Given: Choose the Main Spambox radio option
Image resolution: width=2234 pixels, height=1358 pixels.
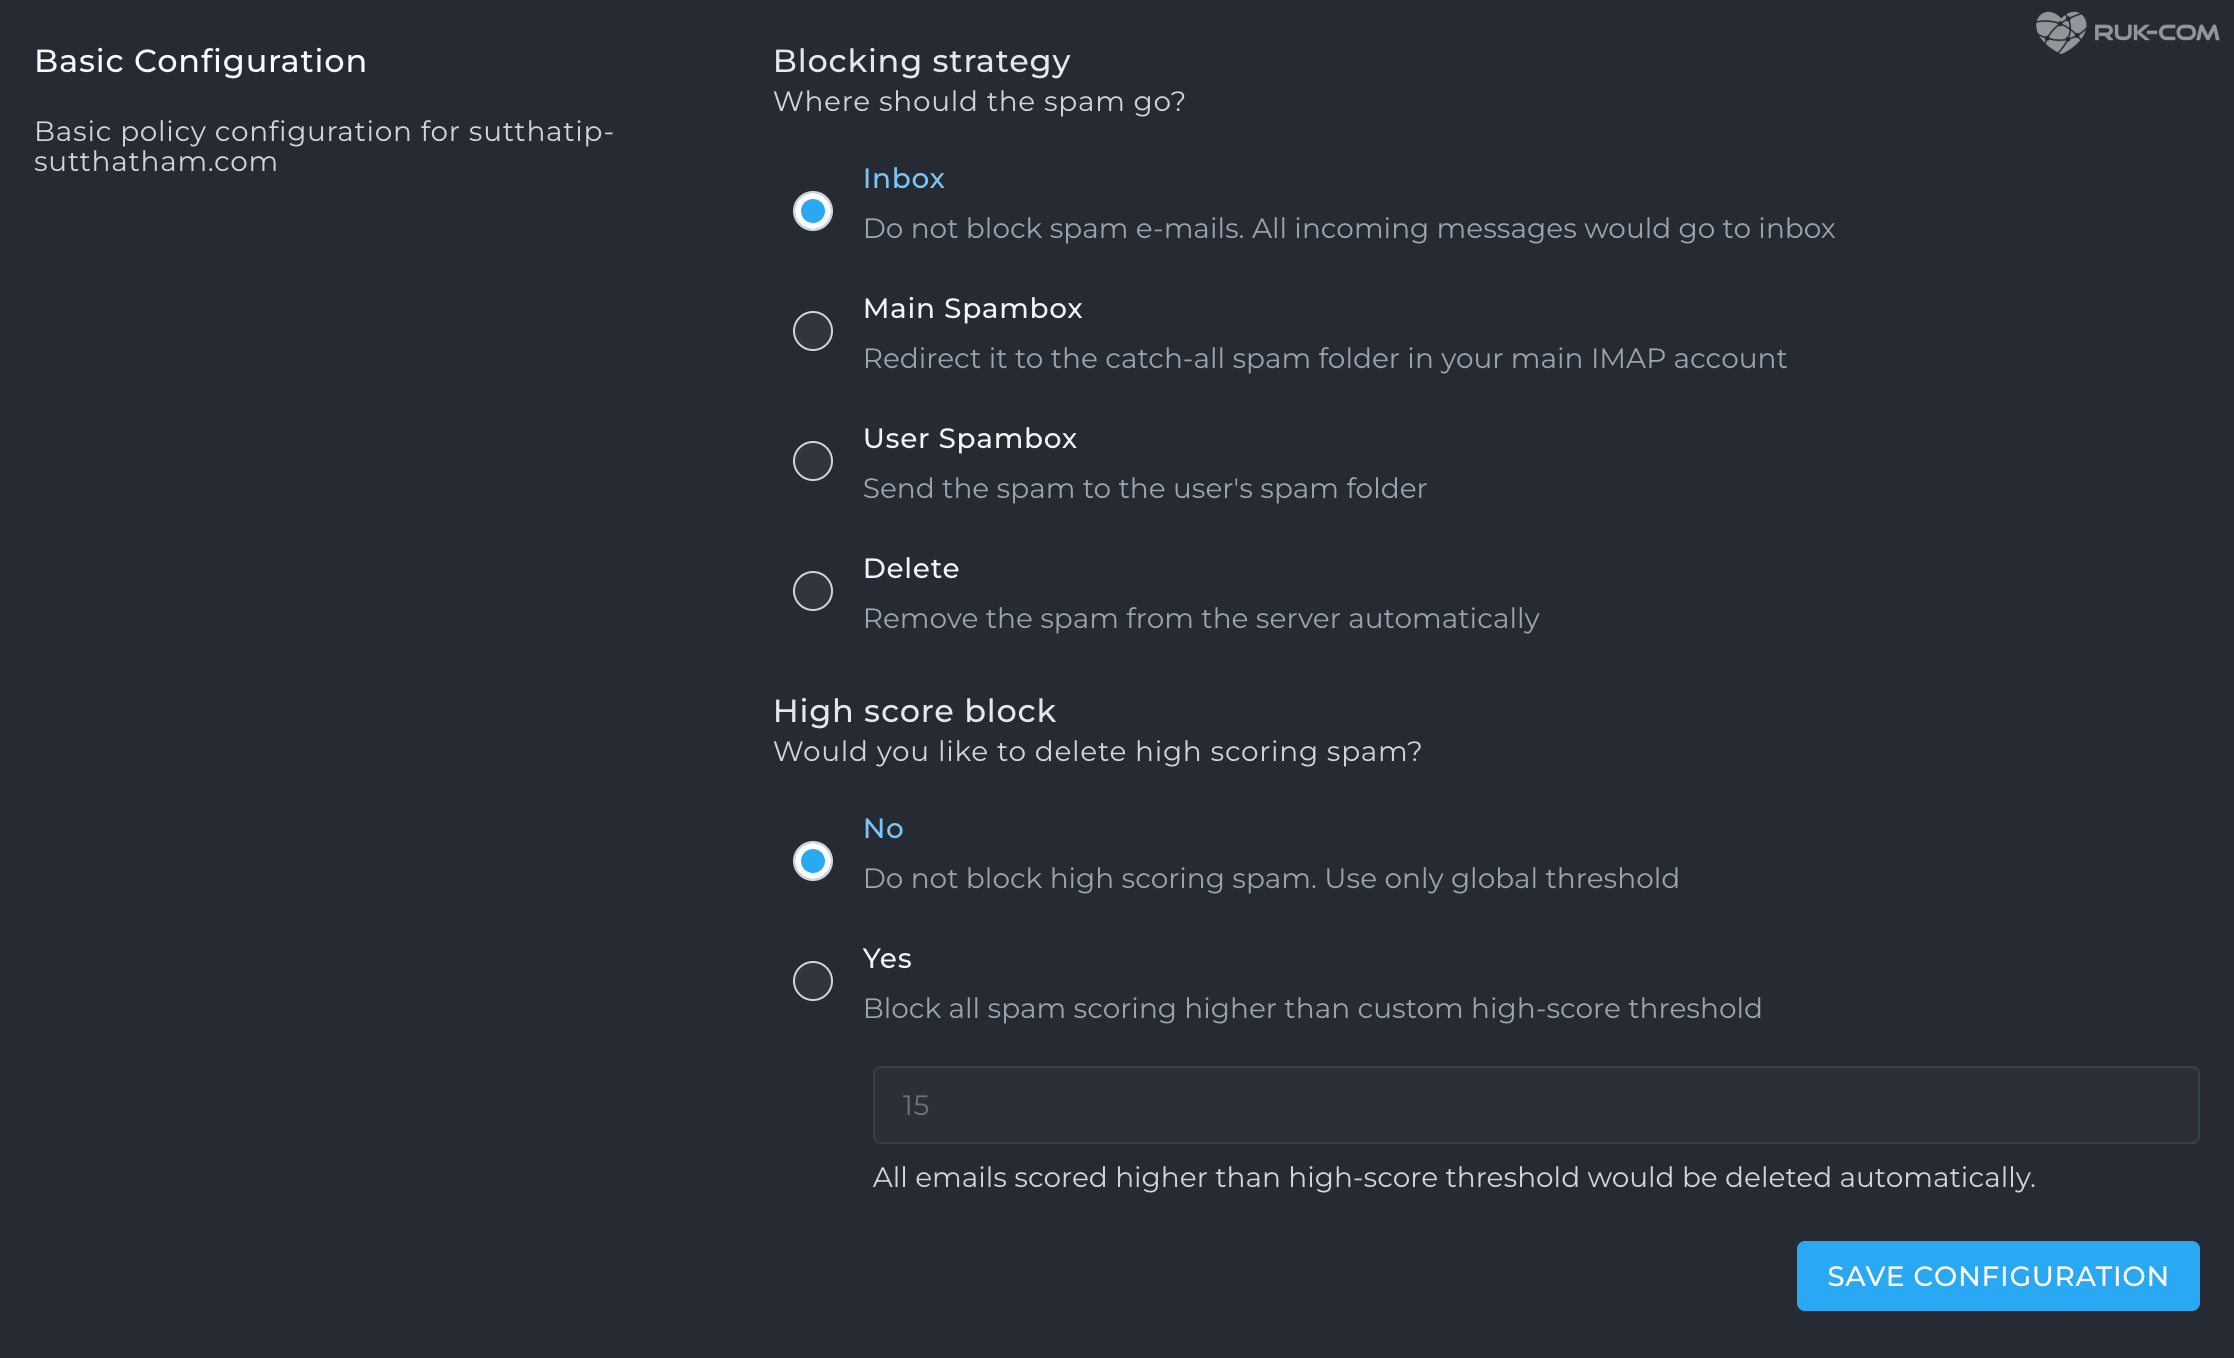Looking at the screenshot, I should (812, 331).
